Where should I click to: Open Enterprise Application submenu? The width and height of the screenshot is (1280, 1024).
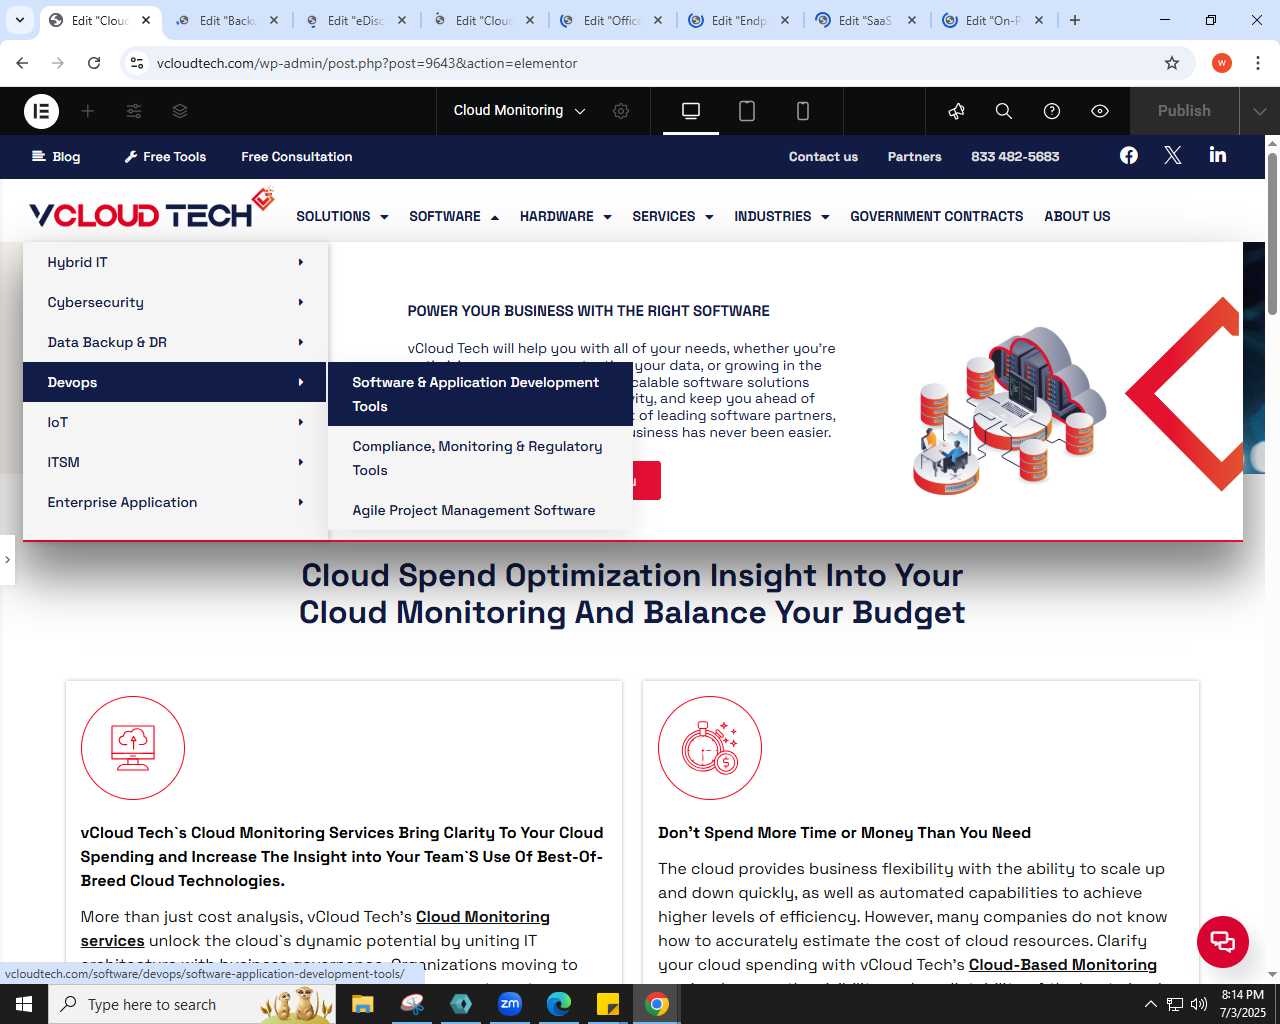pyautogui.click(x=175, y=502)
